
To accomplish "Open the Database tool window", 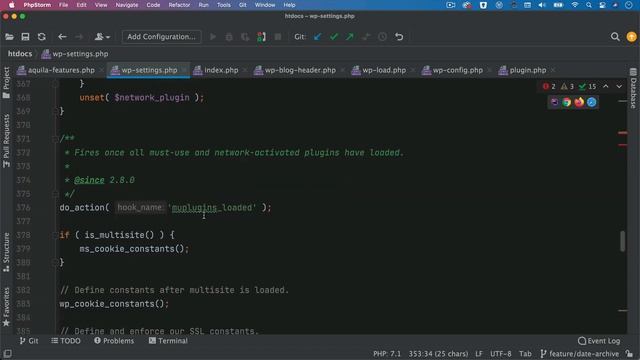I will (633, 89).
